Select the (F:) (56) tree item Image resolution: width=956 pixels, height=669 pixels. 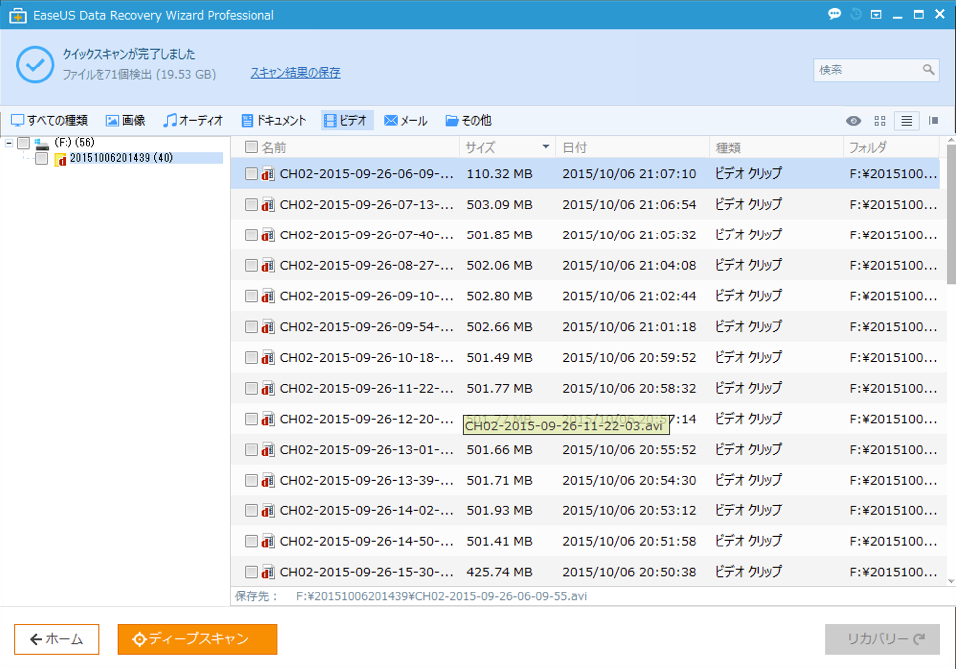point(74,143)
